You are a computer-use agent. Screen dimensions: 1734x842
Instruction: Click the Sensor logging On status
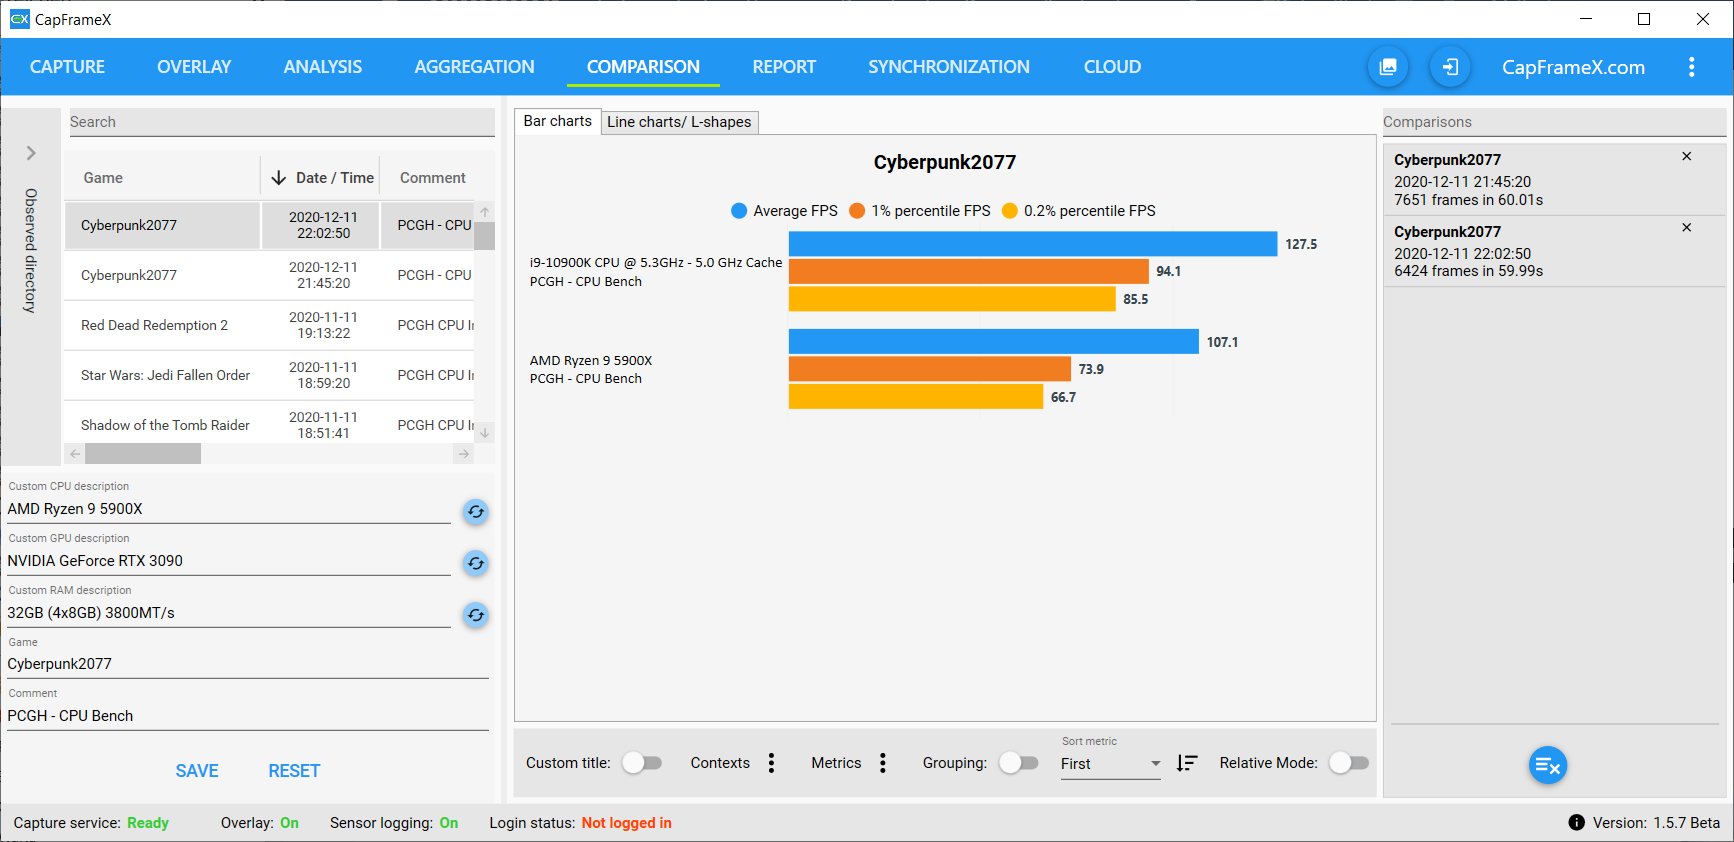(x=449, y=823)
